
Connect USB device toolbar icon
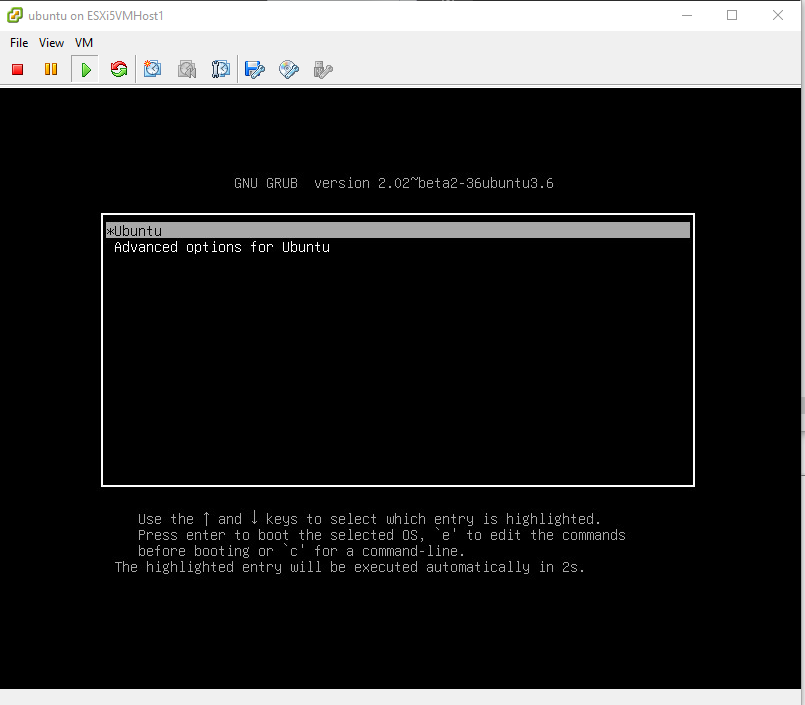coord(323,69)
